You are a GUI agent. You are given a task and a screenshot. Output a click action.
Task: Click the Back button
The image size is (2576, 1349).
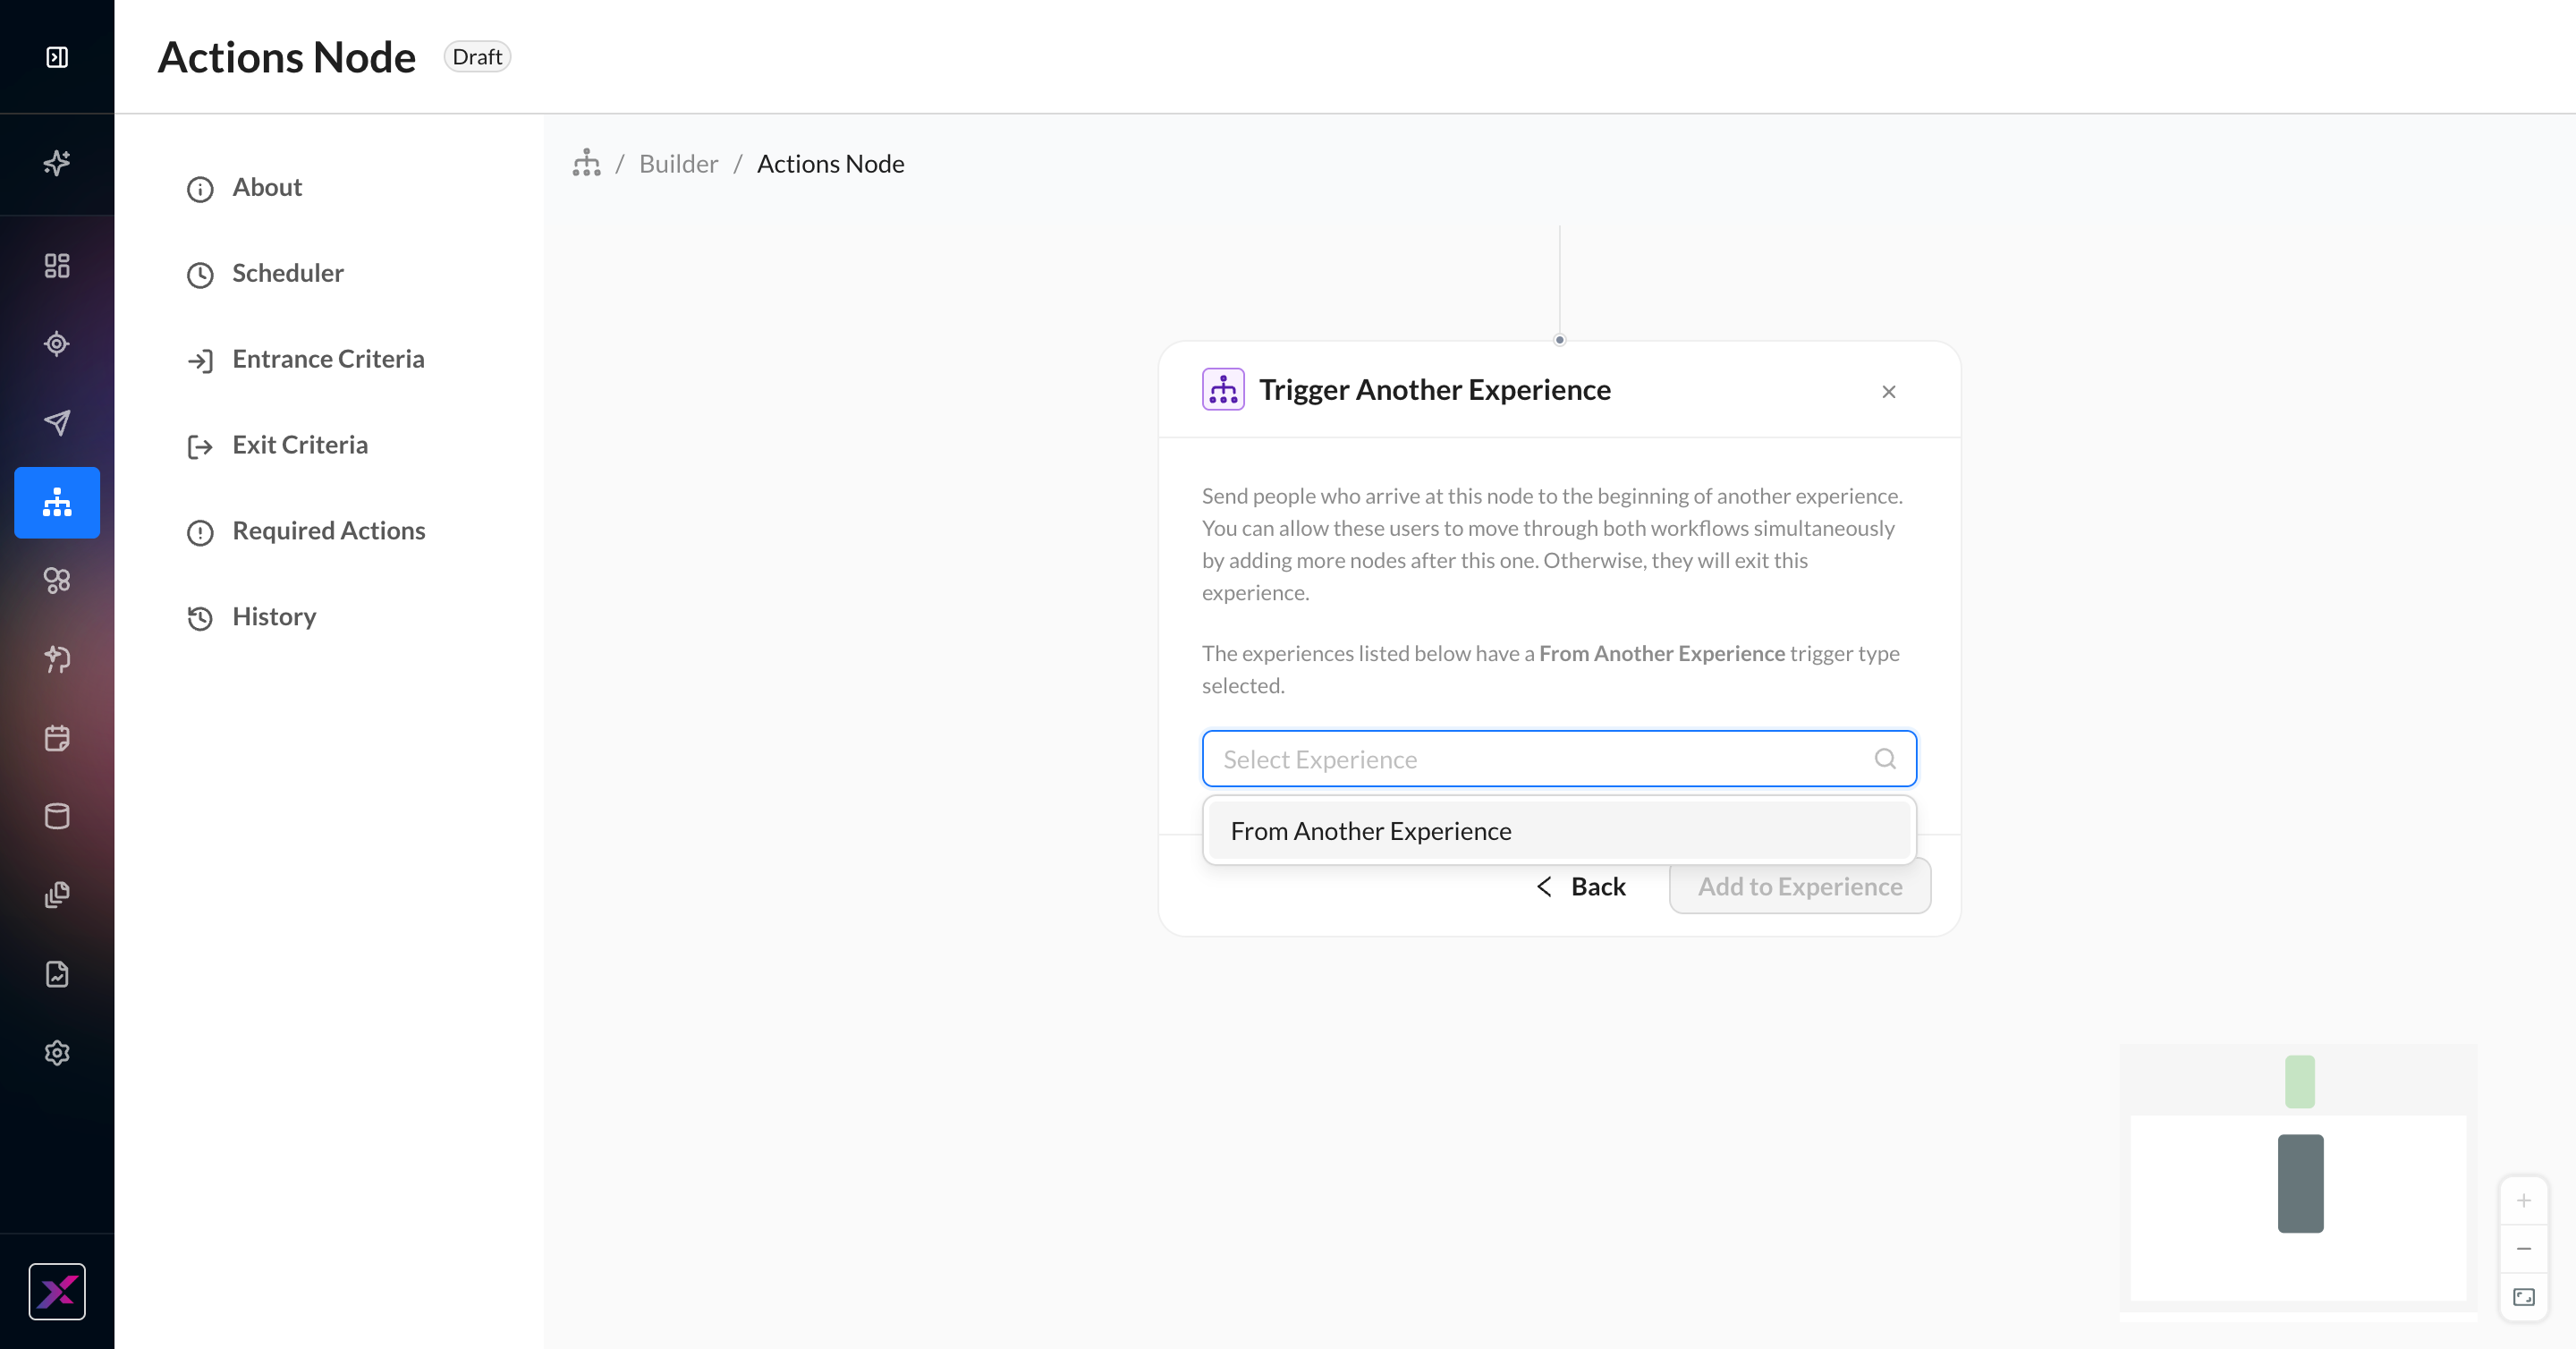(1581, 887)
